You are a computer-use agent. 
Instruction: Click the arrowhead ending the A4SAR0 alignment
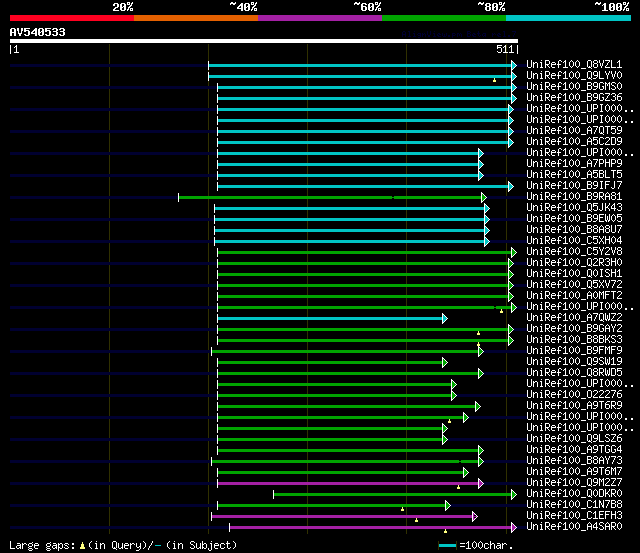click(x=514, y=528)
